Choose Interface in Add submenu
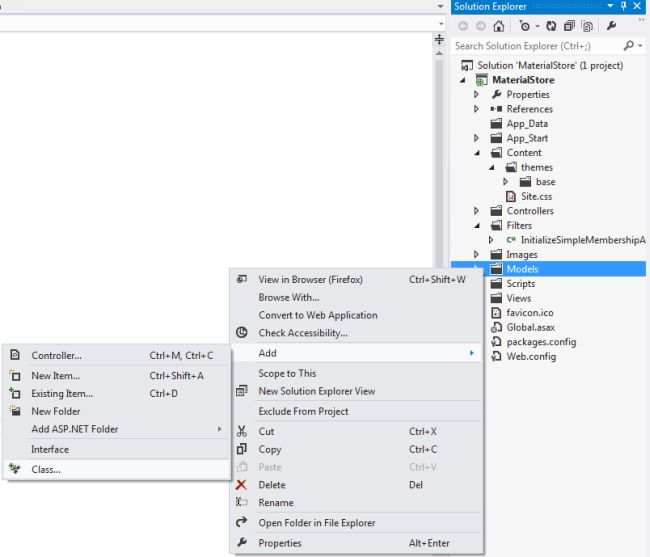Image resolution: width=650 pixels, height=557 pixels. tap(116, 450)
